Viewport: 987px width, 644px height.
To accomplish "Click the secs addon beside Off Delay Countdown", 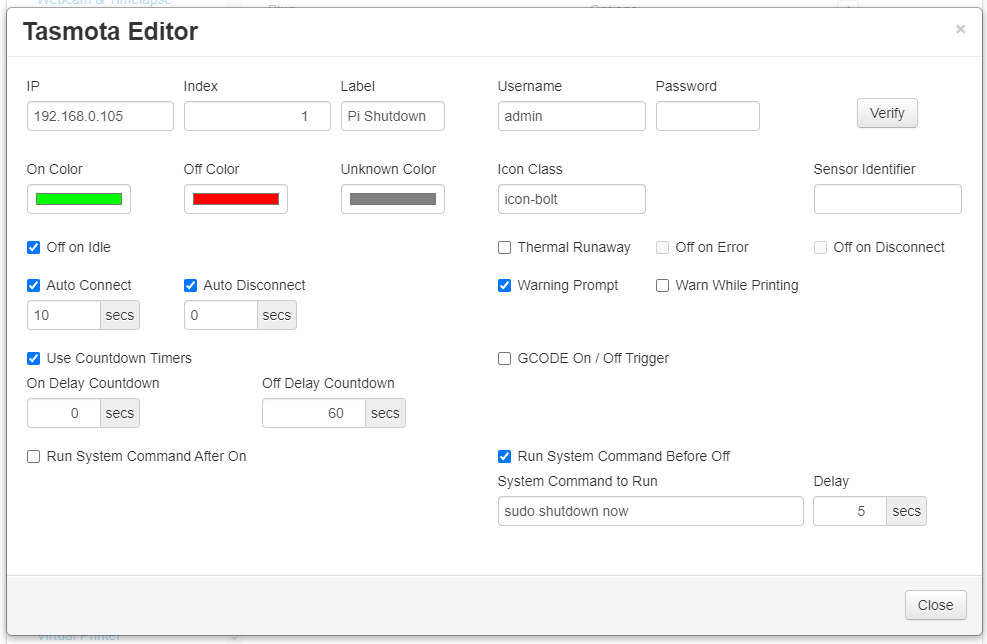I will [x=385, y=414].
